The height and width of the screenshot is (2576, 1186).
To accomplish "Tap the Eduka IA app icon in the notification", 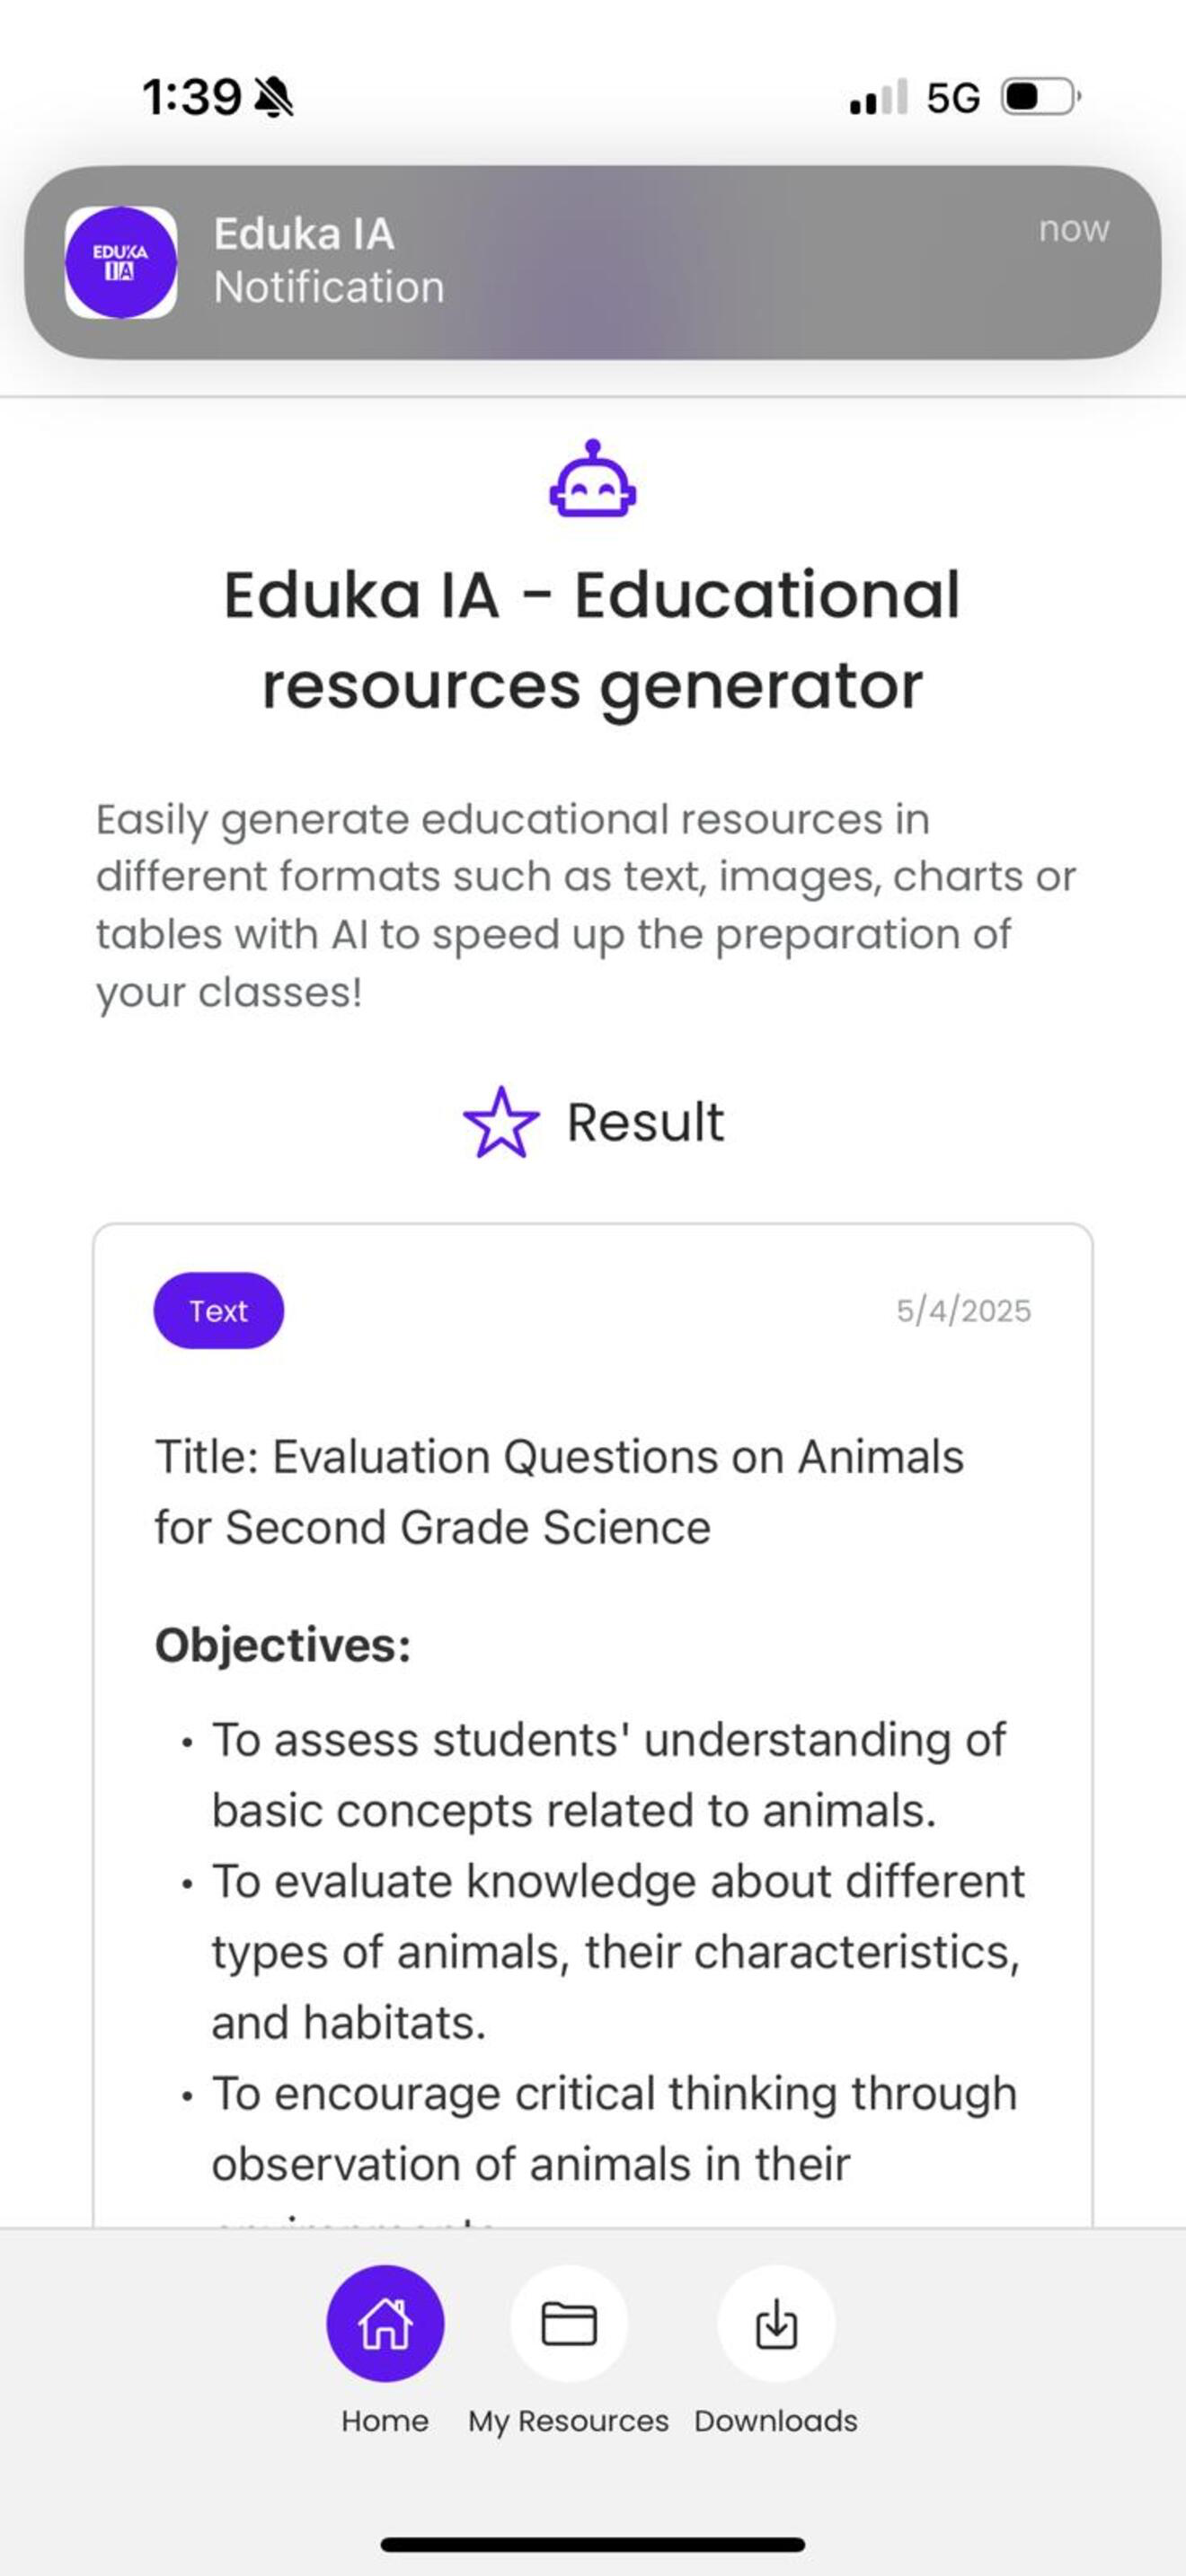I will (x=121, y=262).
